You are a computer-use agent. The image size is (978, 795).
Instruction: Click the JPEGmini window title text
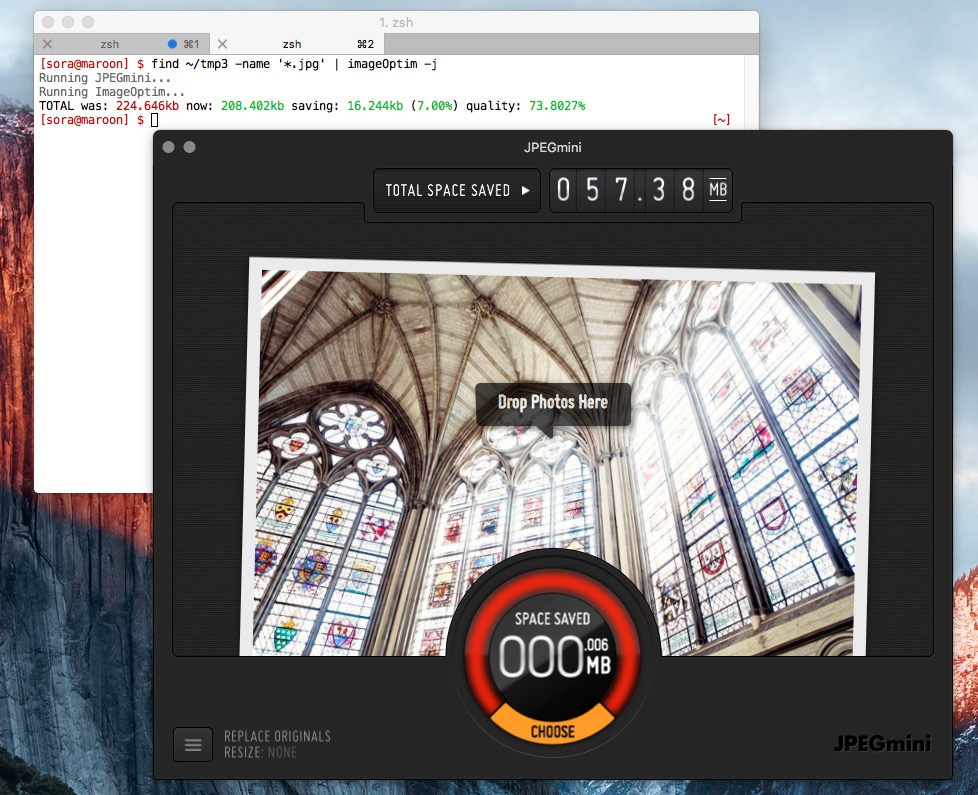553,148
